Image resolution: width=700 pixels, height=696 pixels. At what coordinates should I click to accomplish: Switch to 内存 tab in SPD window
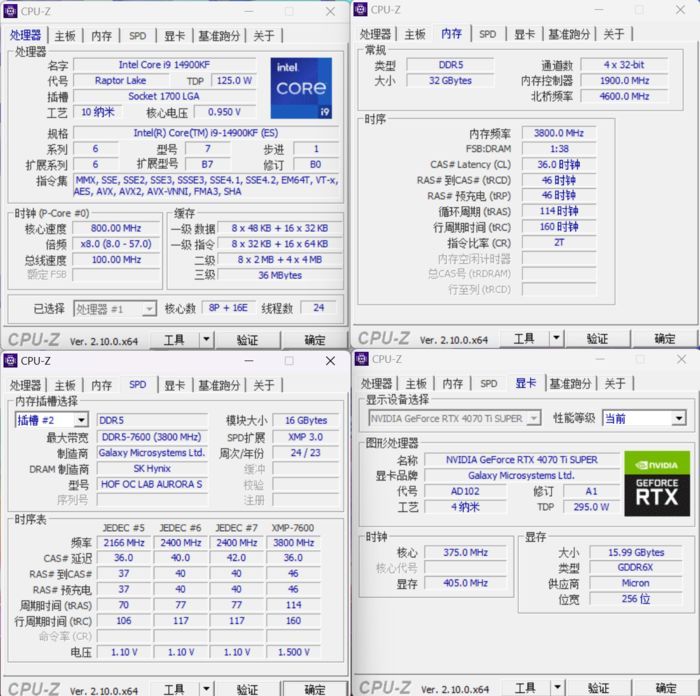coord(101,385)
